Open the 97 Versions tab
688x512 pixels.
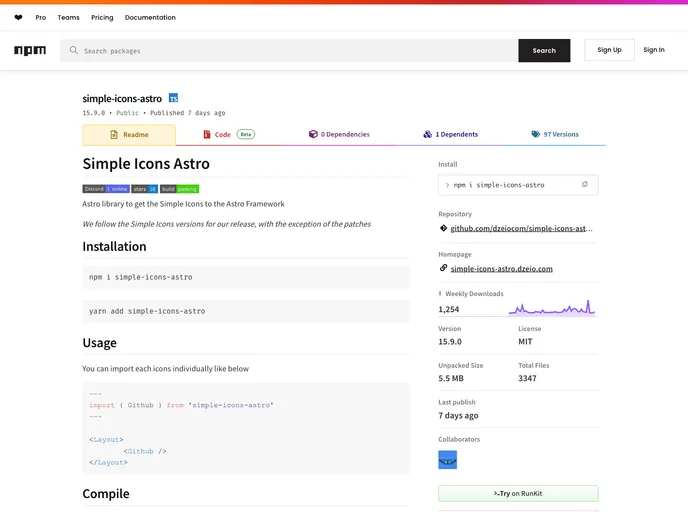555,134
